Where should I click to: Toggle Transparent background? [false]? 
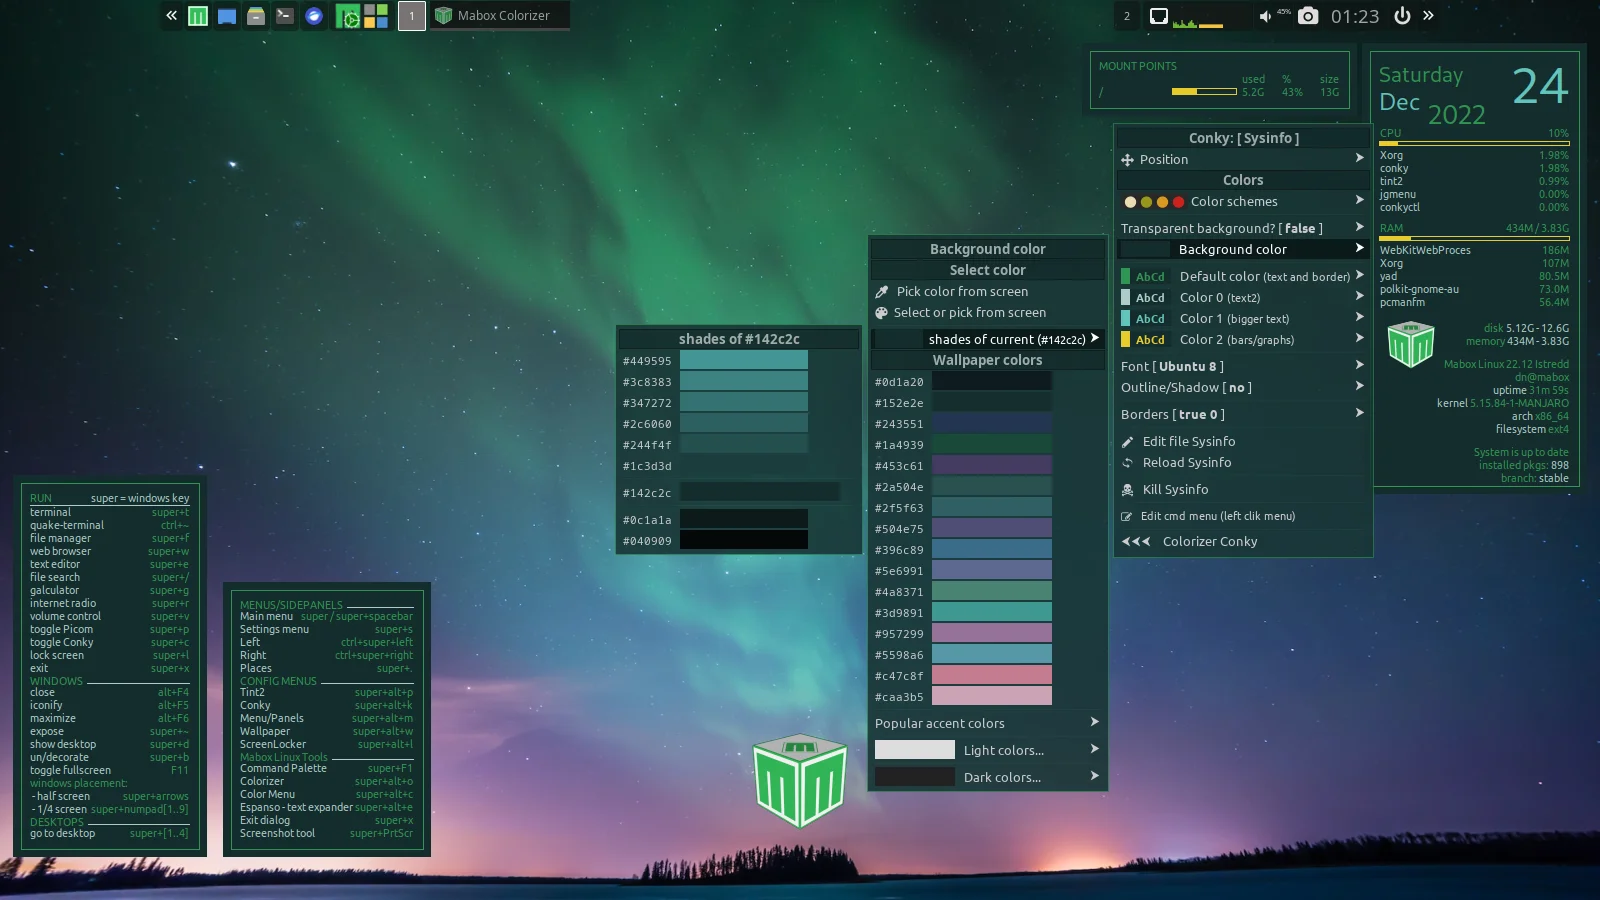(x=1243, y=229)
